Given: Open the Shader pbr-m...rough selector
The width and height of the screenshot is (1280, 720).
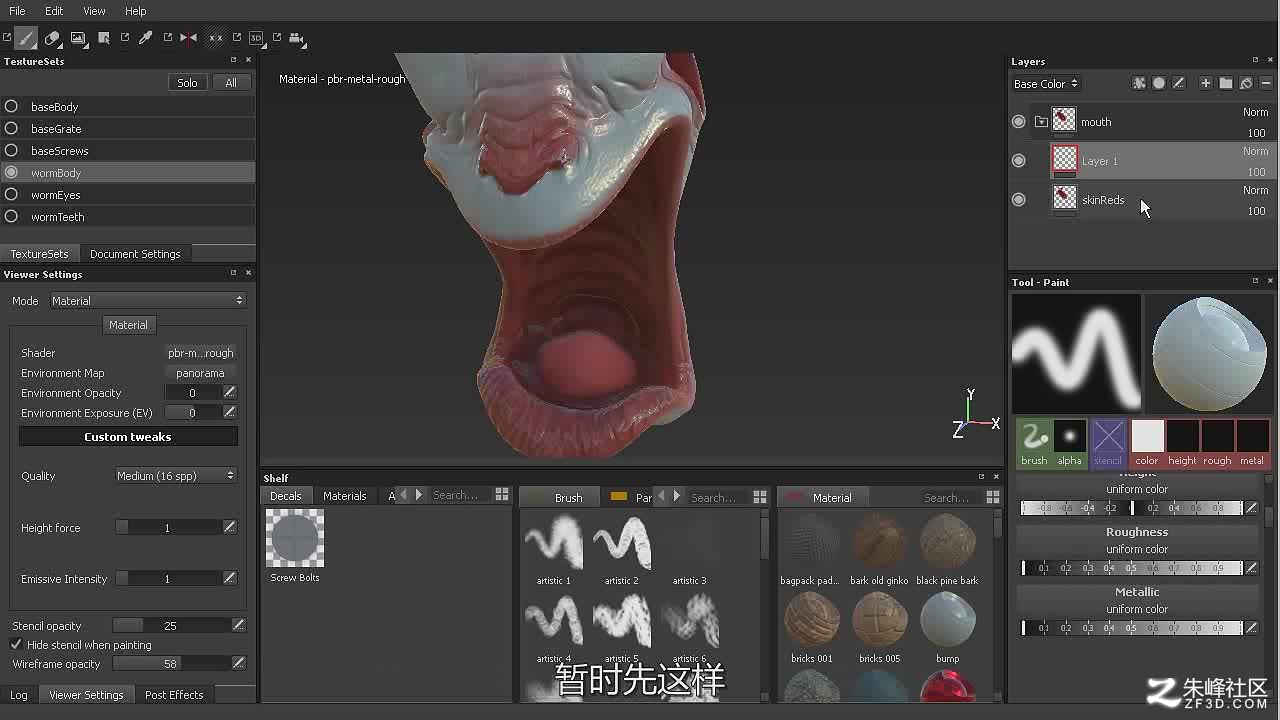Looking at the screenshot, I should pyautogui.click(x=200, y=353).
